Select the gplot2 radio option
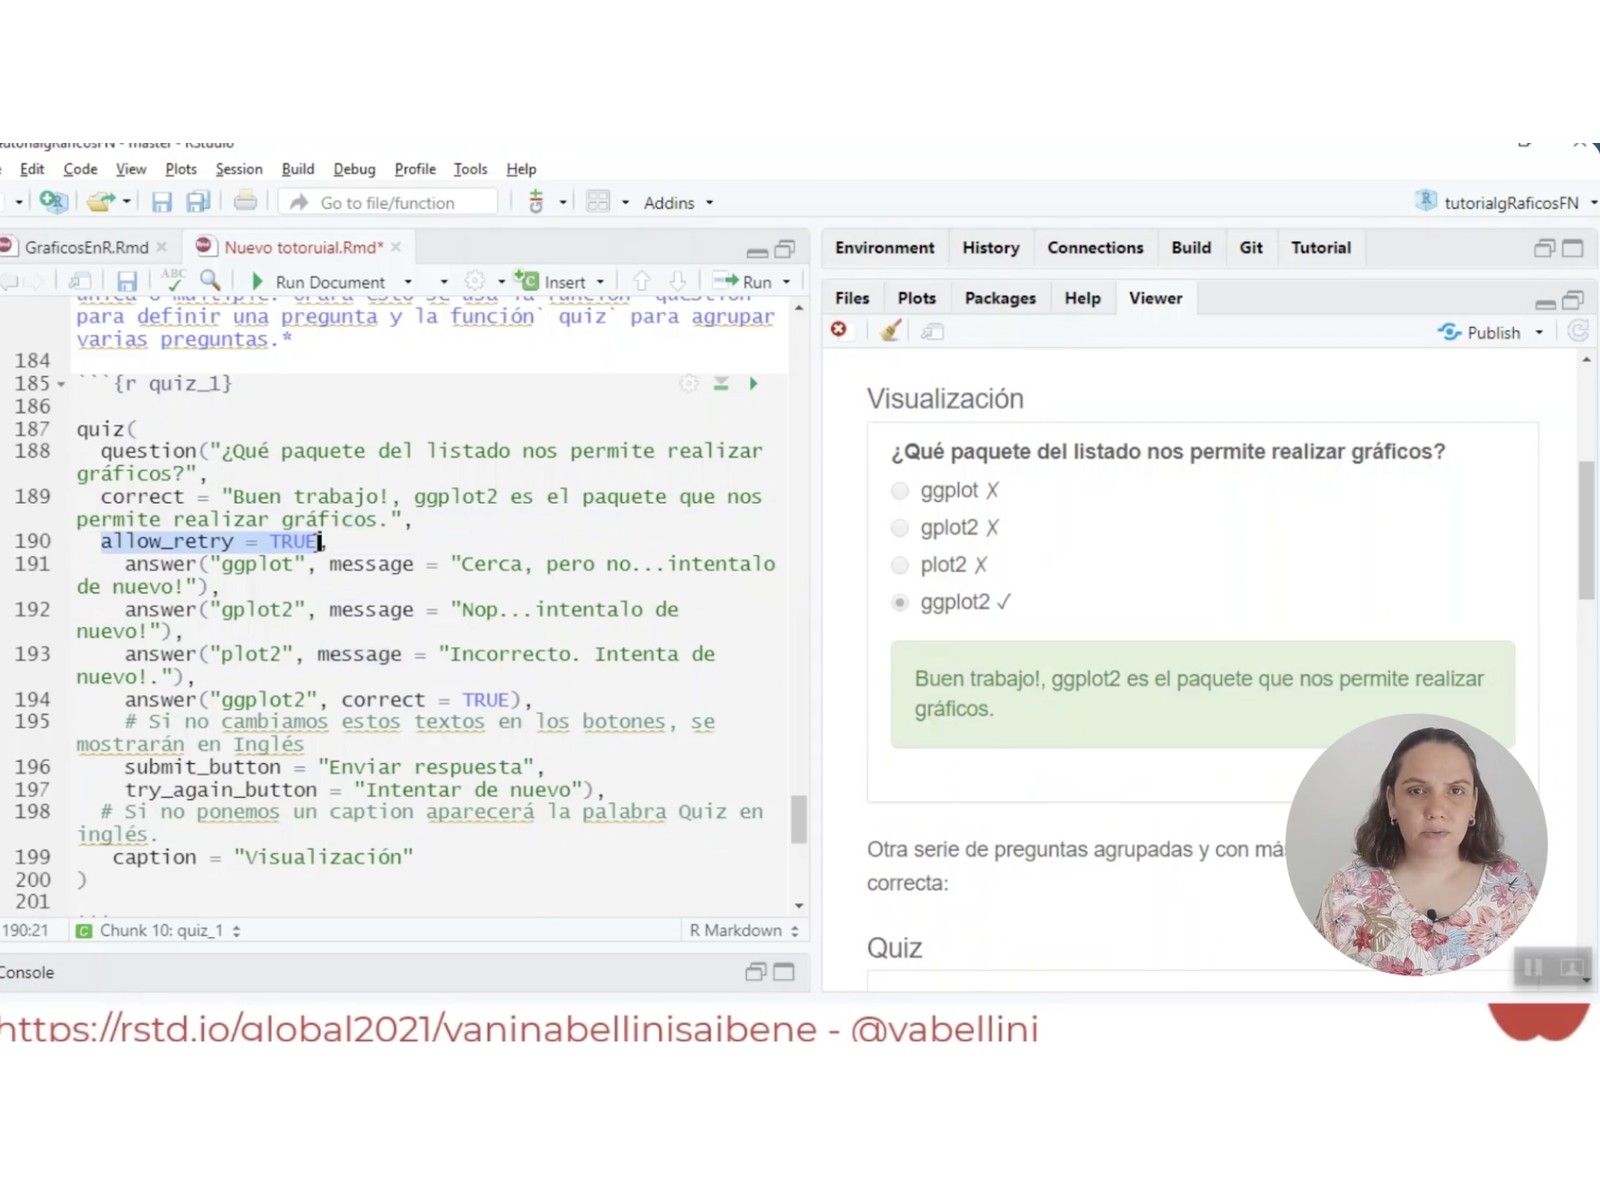1600x1200 pixels. pos(900,528)
